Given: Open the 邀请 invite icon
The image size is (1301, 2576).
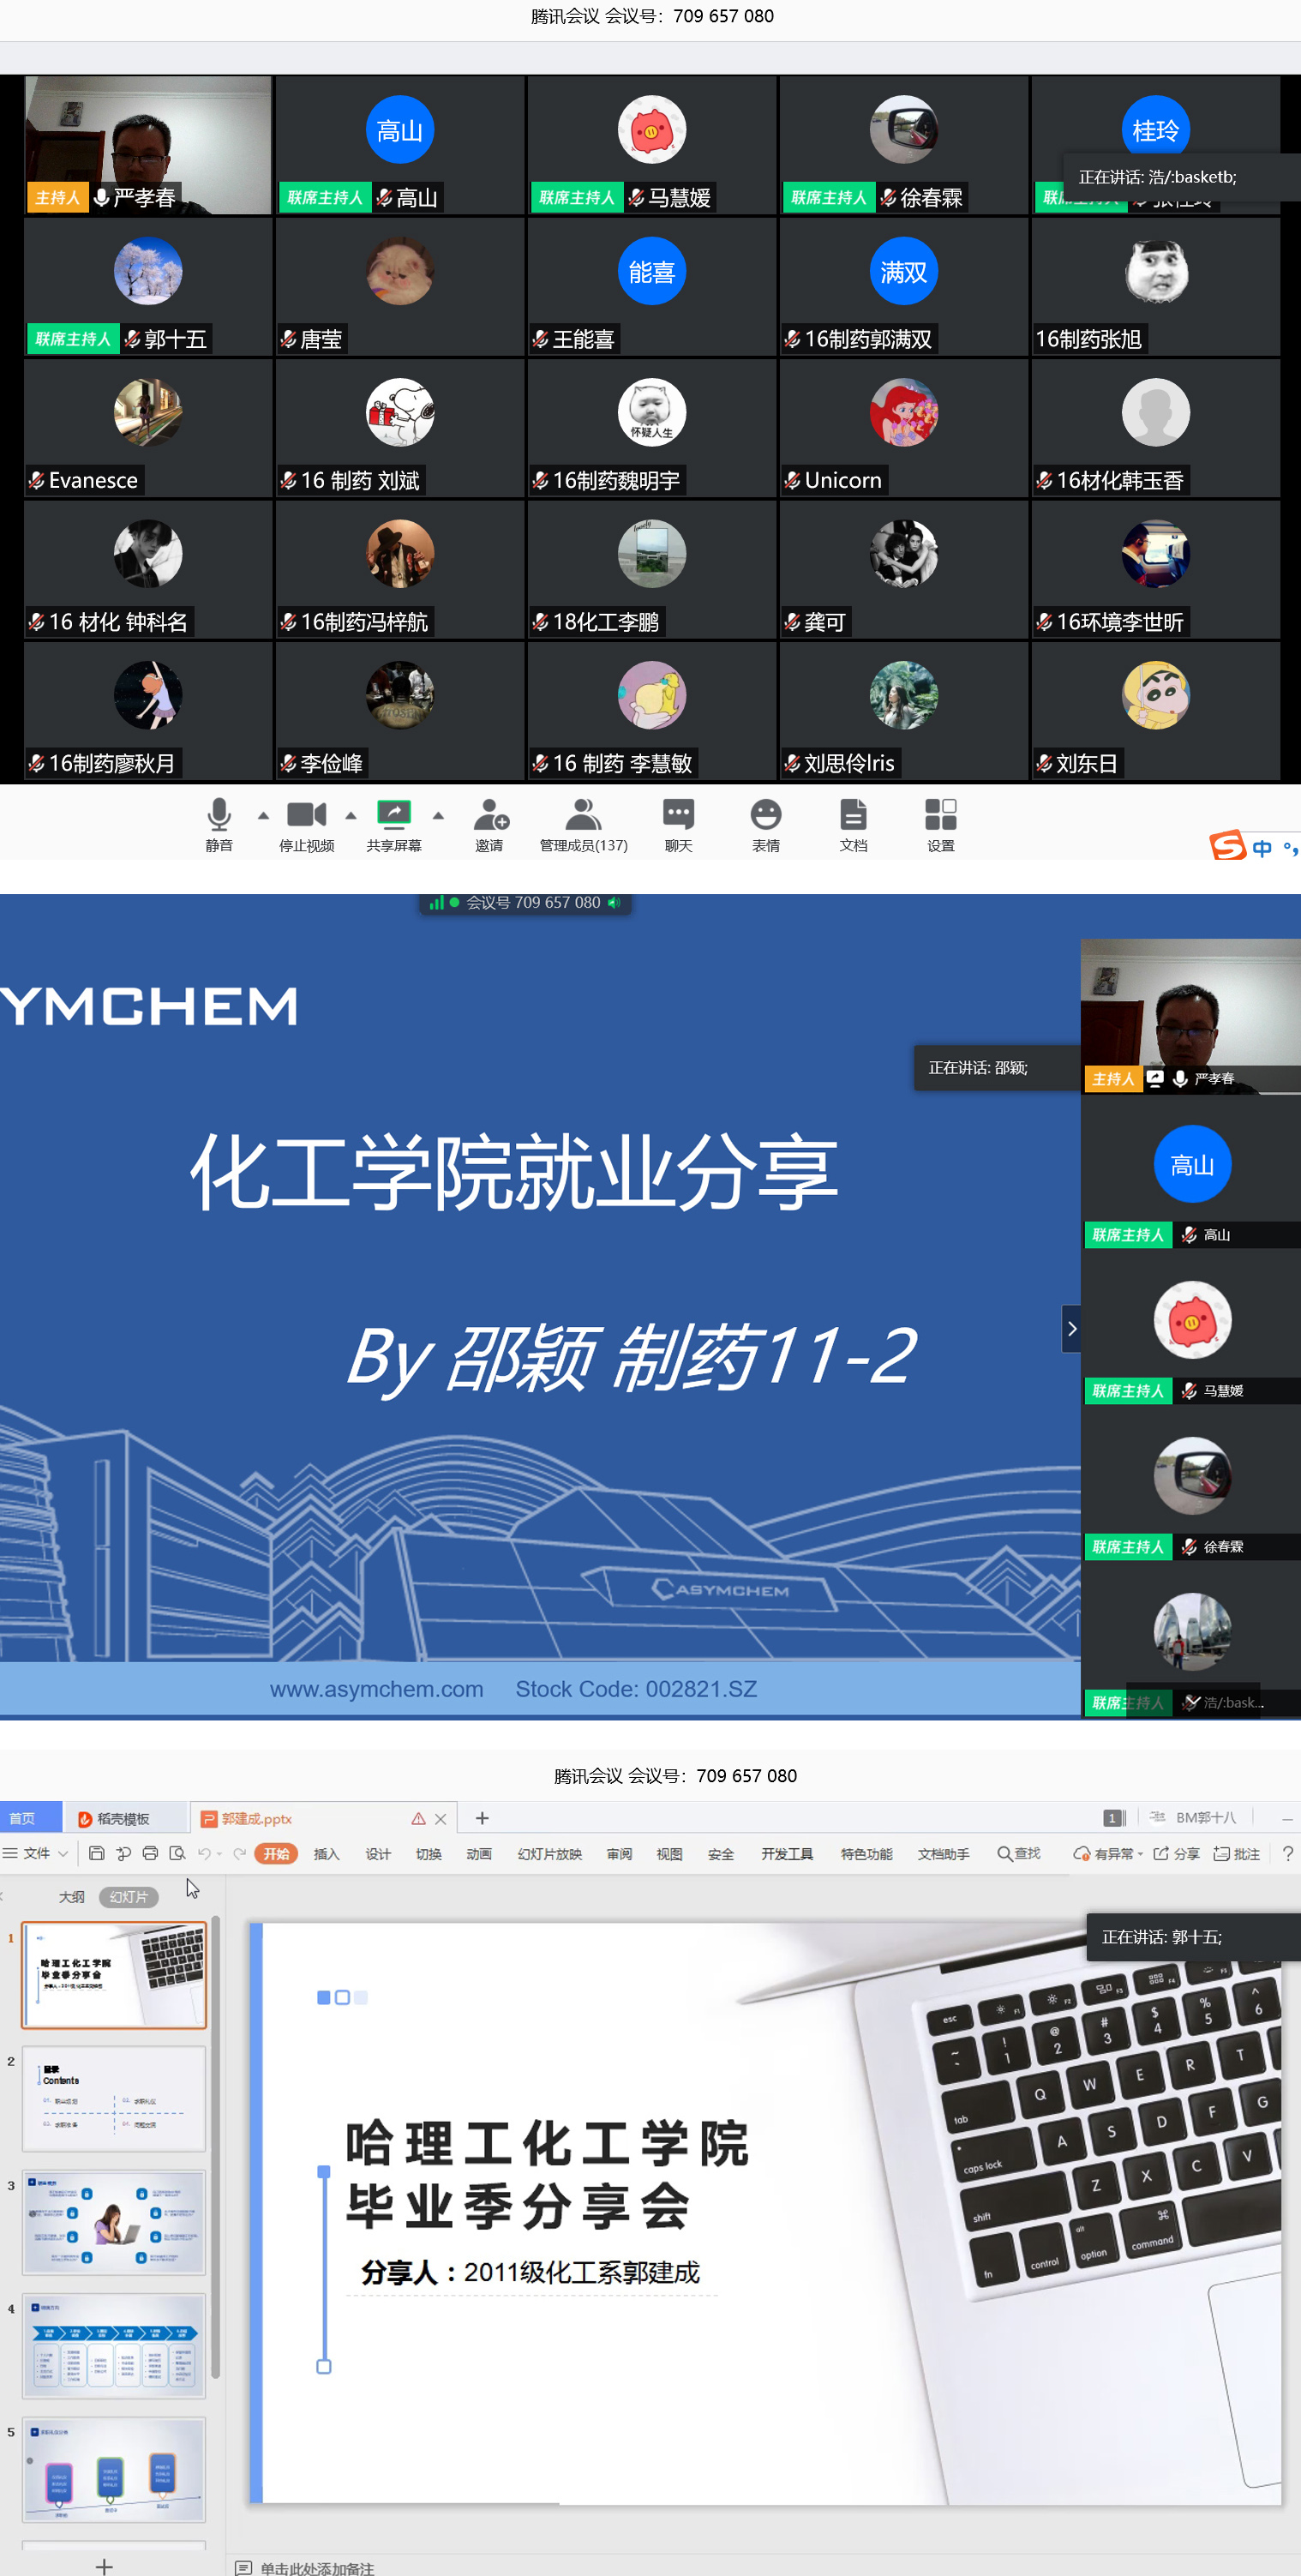Looking at the screenshot, I should click(490, 816).
